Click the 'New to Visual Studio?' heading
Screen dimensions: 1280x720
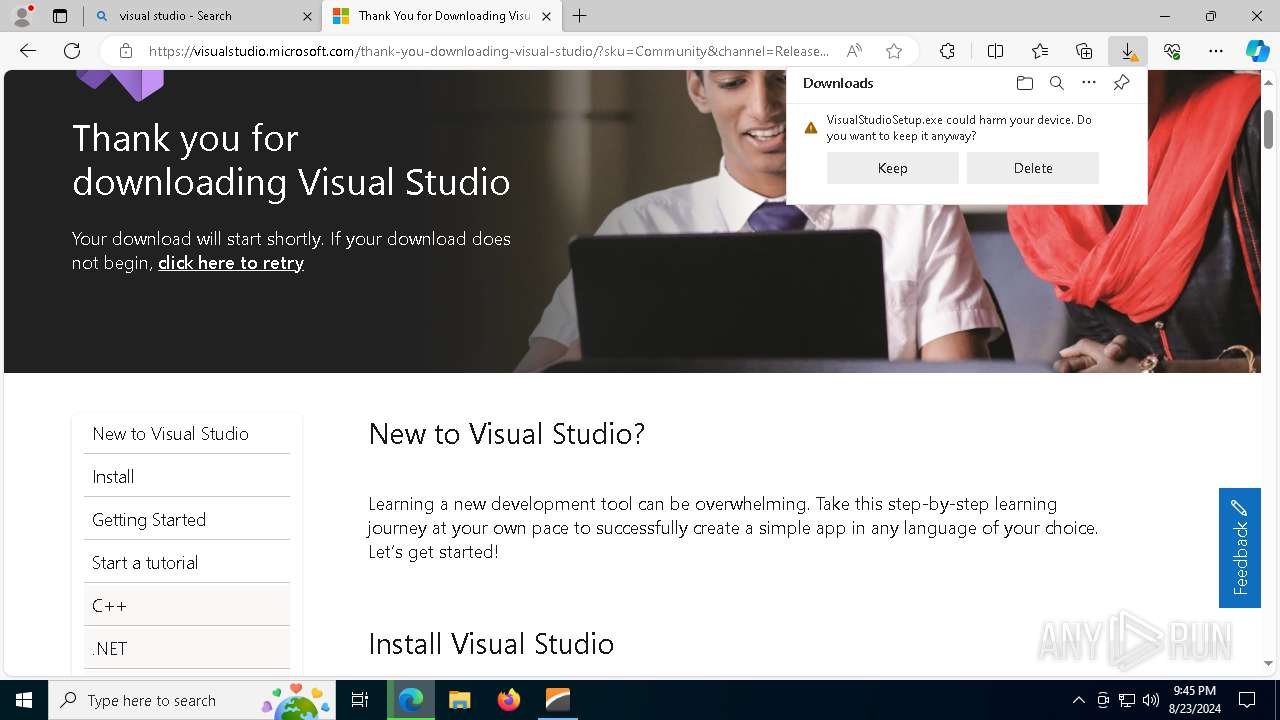pos(507,434)
